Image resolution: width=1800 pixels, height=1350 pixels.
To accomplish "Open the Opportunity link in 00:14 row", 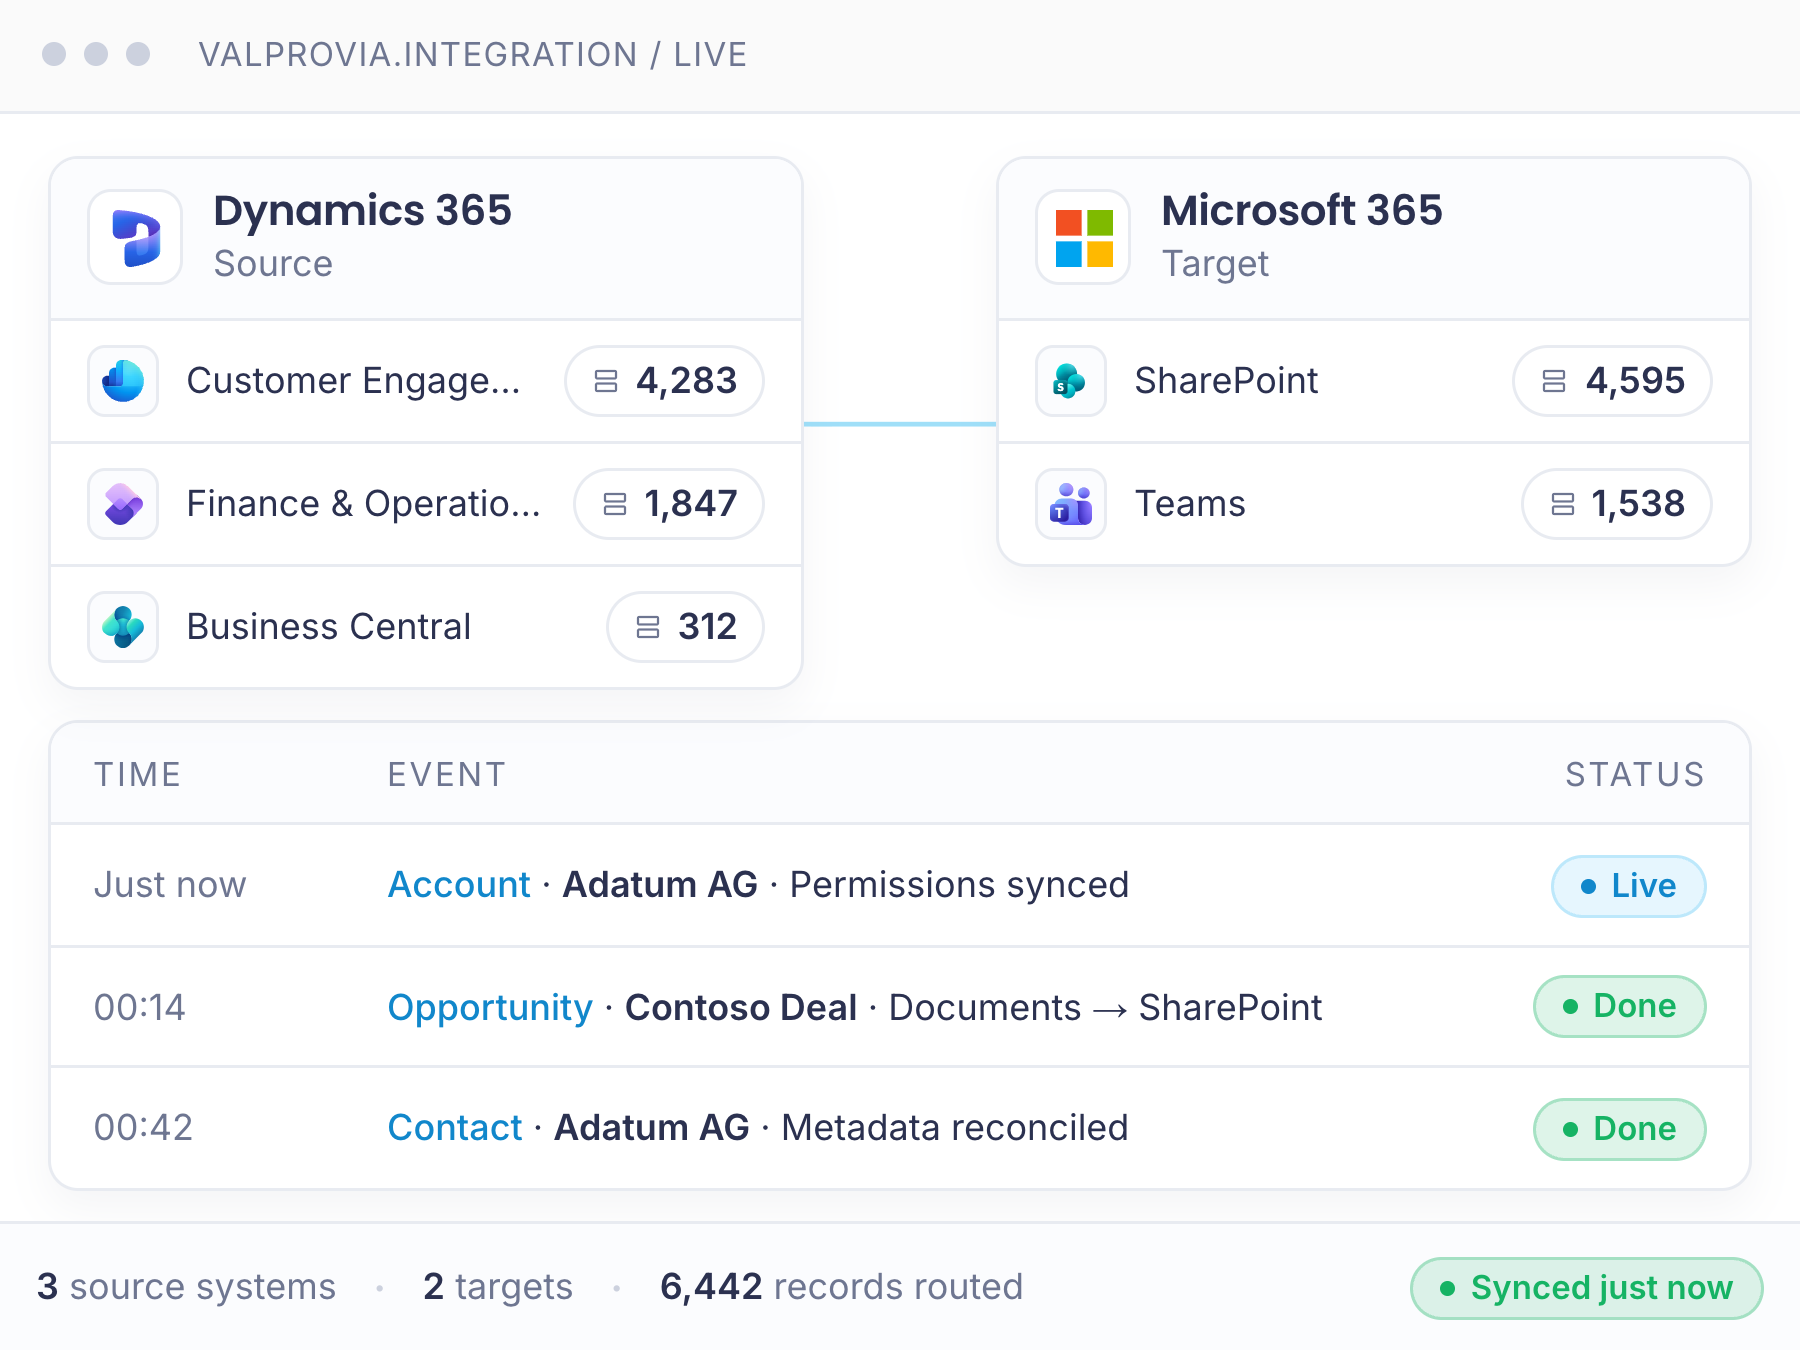I will click(490, 1008).
